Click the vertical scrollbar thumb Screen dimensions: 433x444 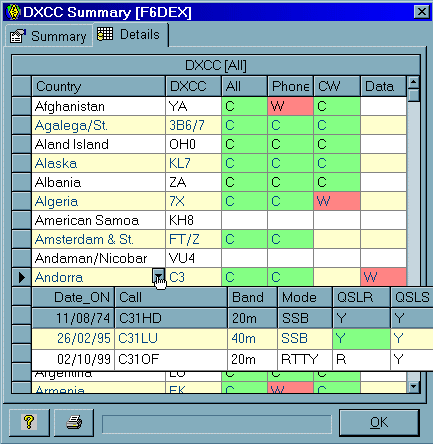[414, 96]
